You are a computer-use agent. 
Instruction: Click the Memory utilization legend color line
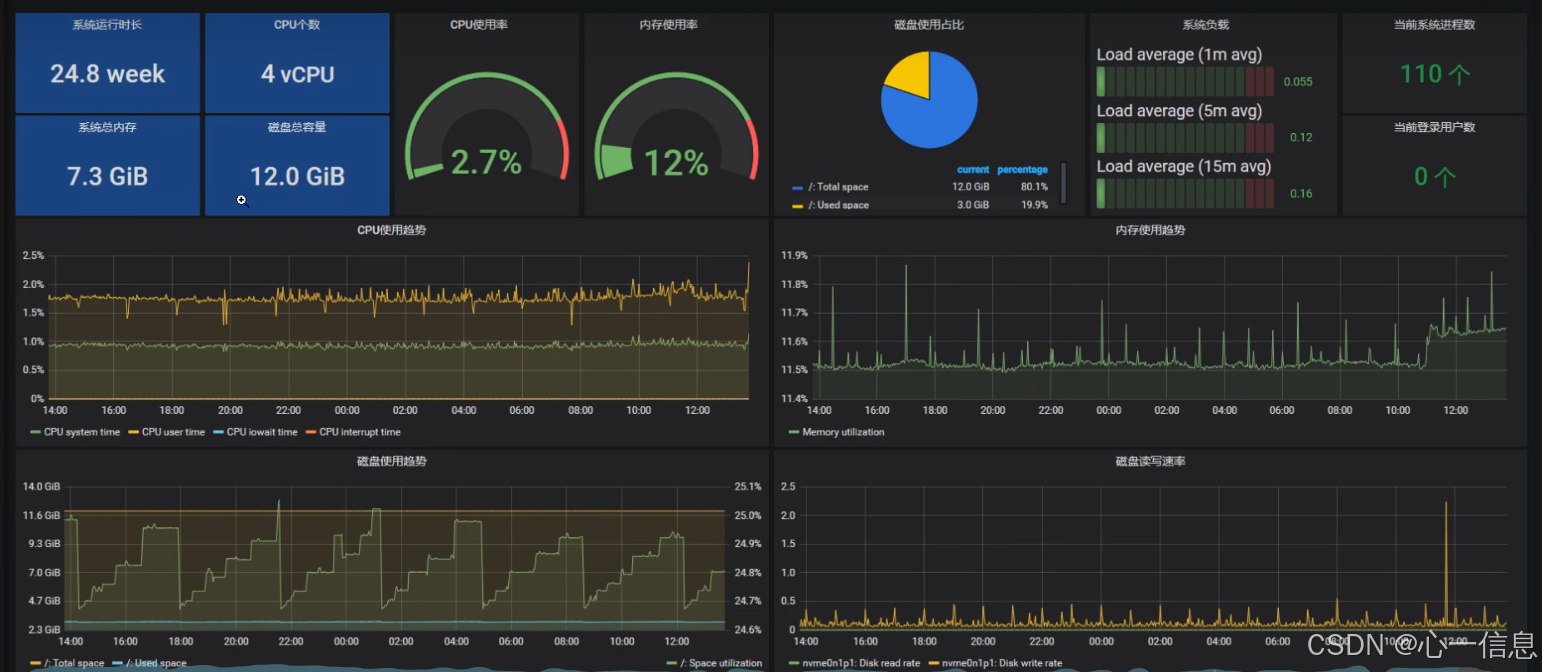793,432
